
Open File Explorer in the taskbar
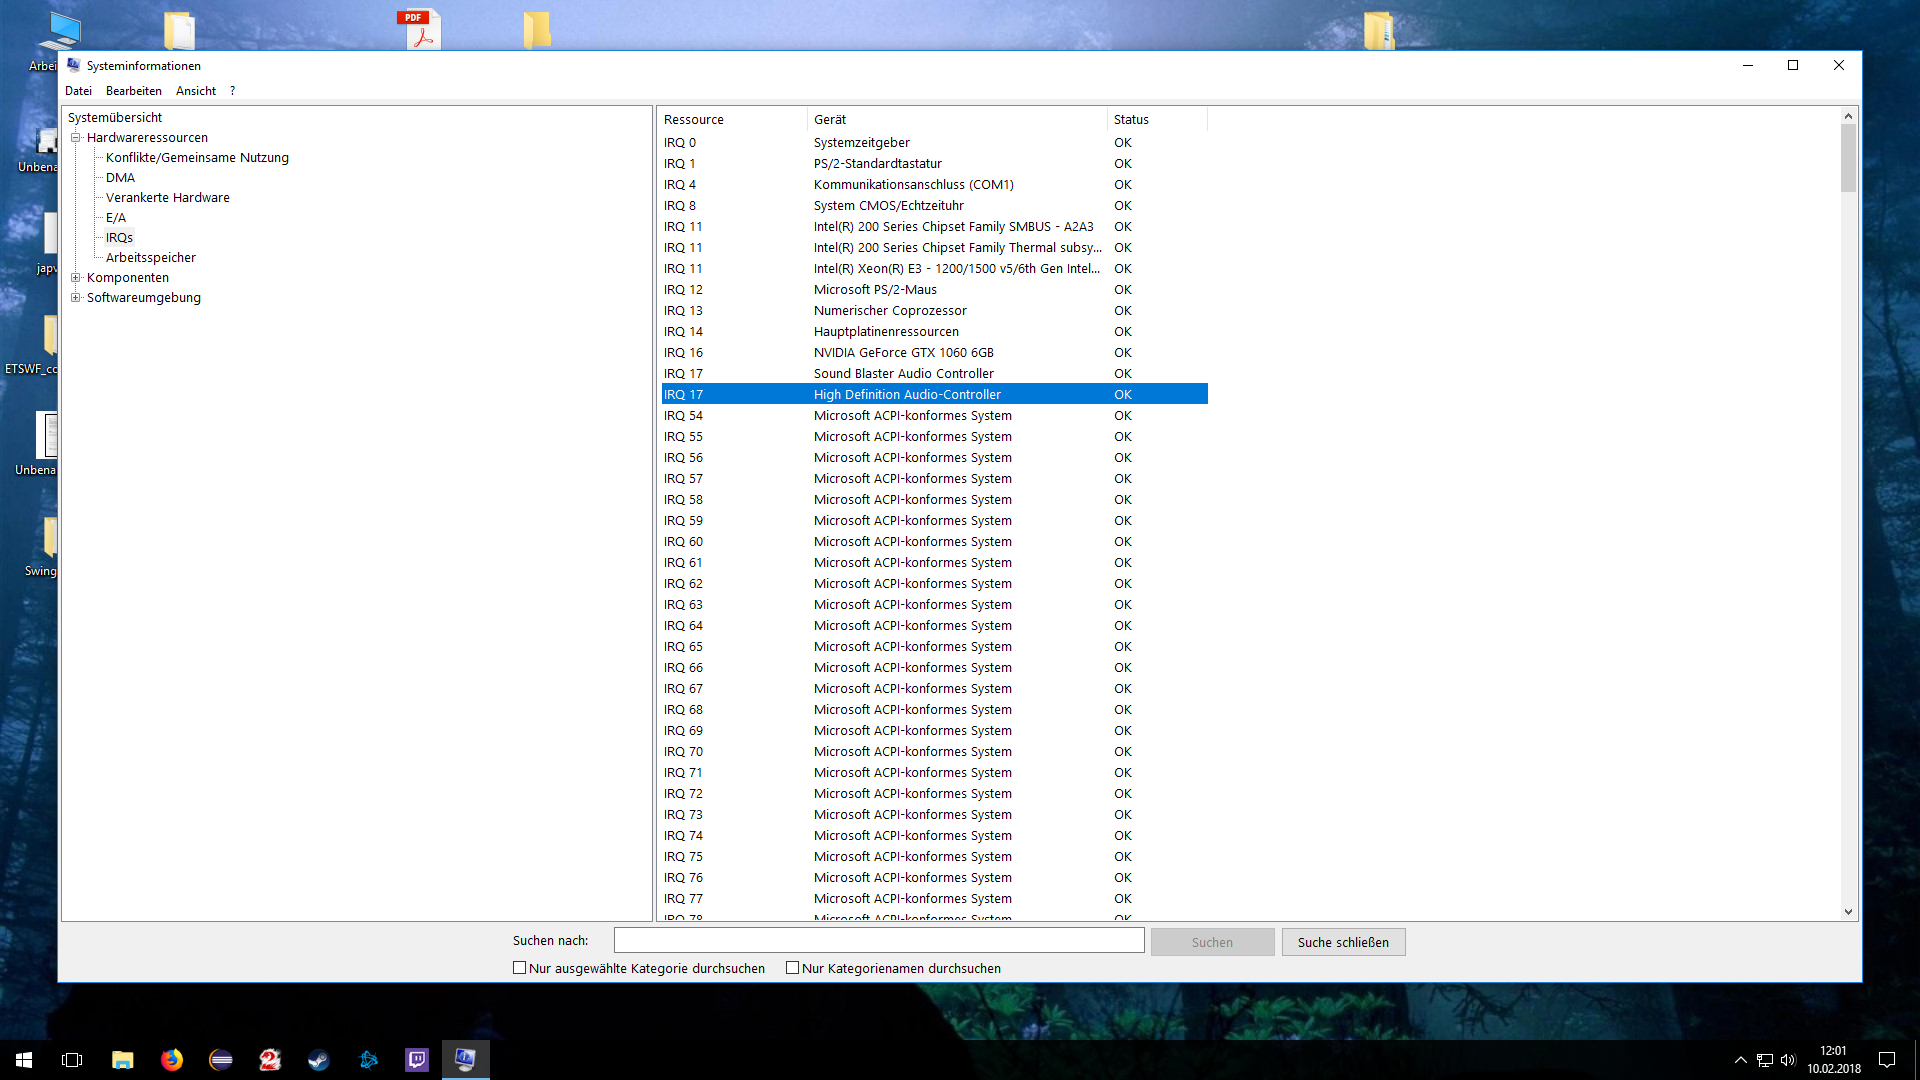123,1060
